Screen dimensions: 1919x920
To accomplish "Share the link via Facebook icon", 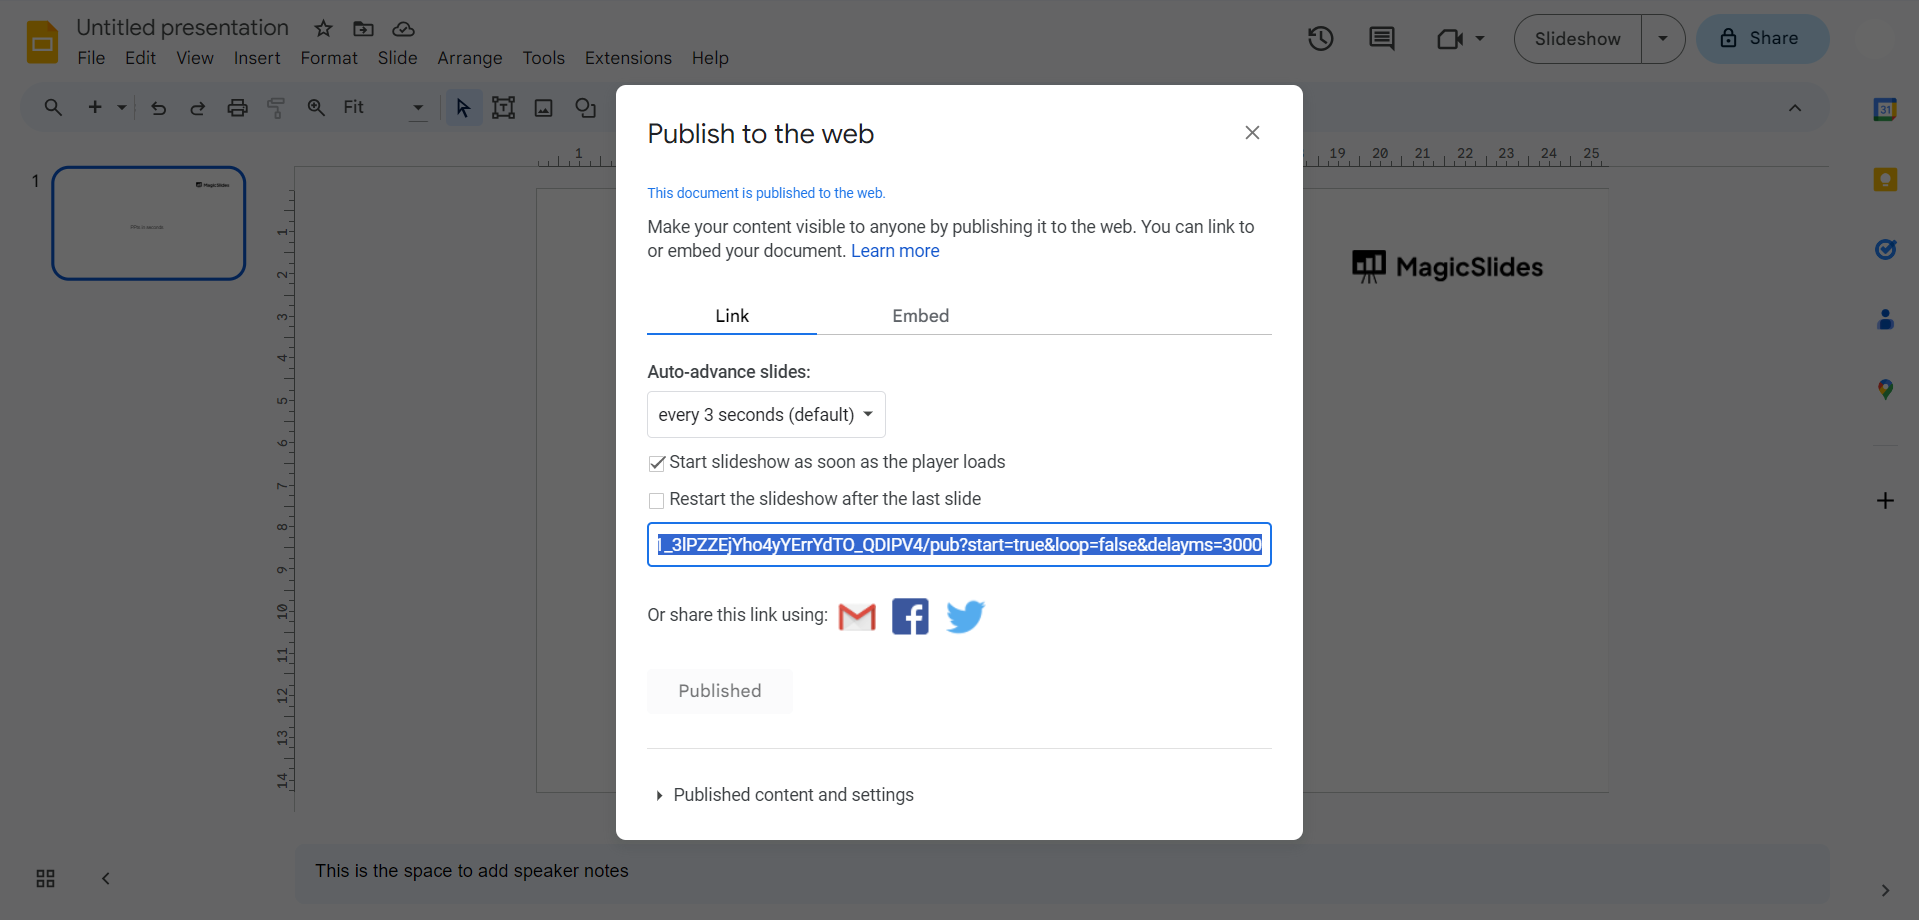I will click(910, 617).
